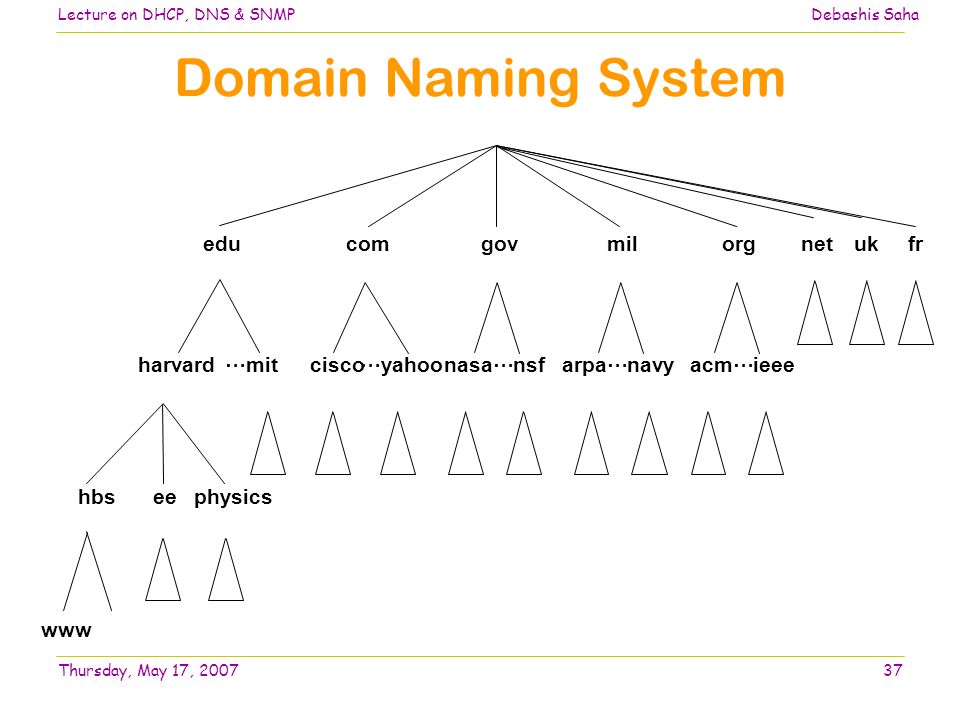This screenshot has height=720, width=960.
Task: Click the 'mit' node label
Action: (262, 366)
